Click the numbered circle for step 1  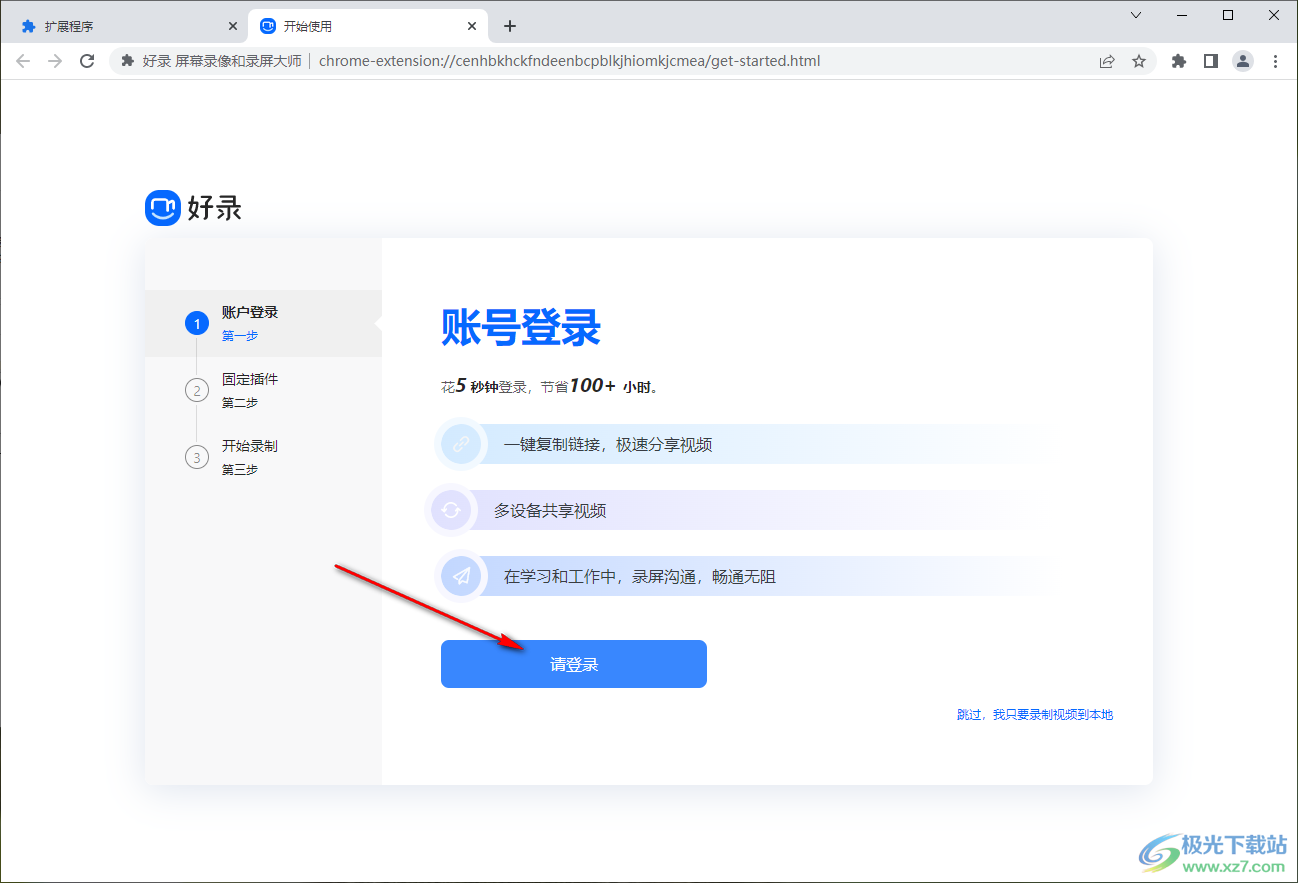tap(197, 323)
